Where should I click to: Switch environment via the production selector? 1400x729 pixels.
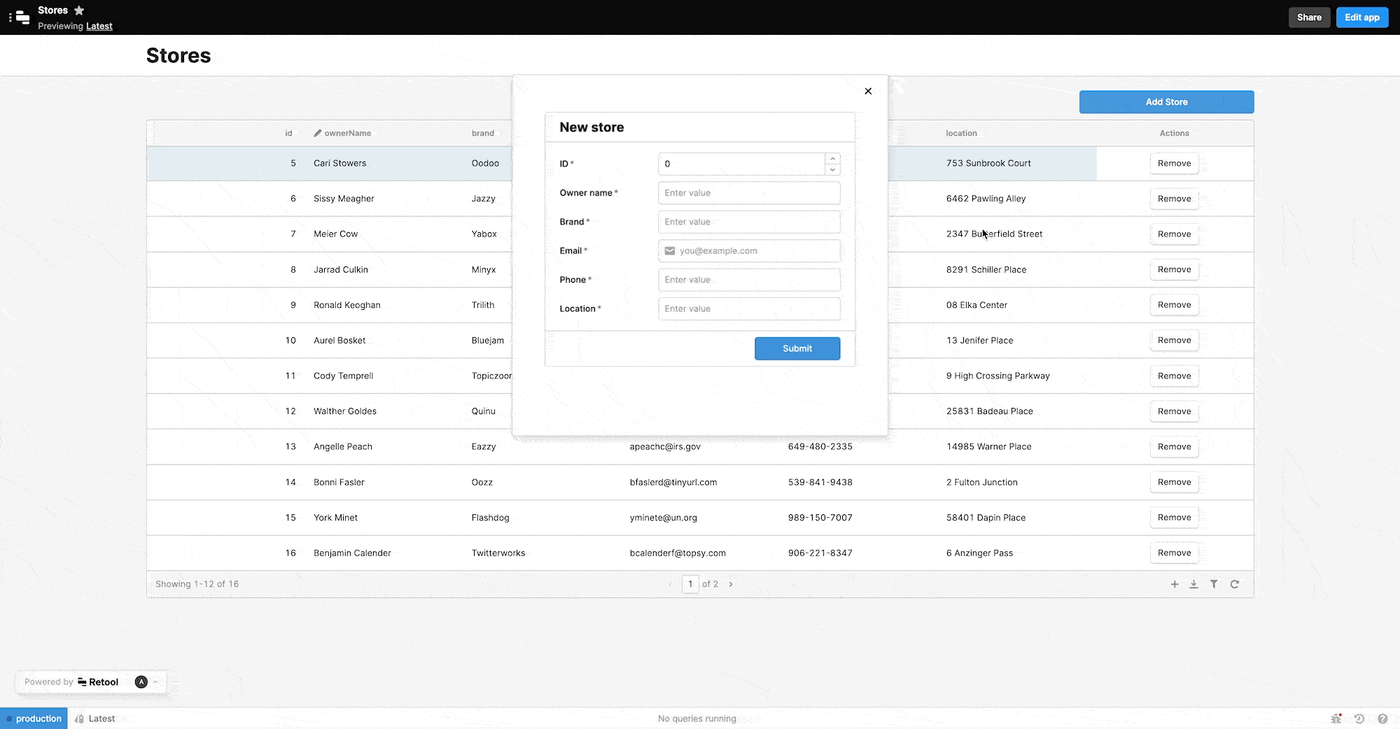point(34,718)
